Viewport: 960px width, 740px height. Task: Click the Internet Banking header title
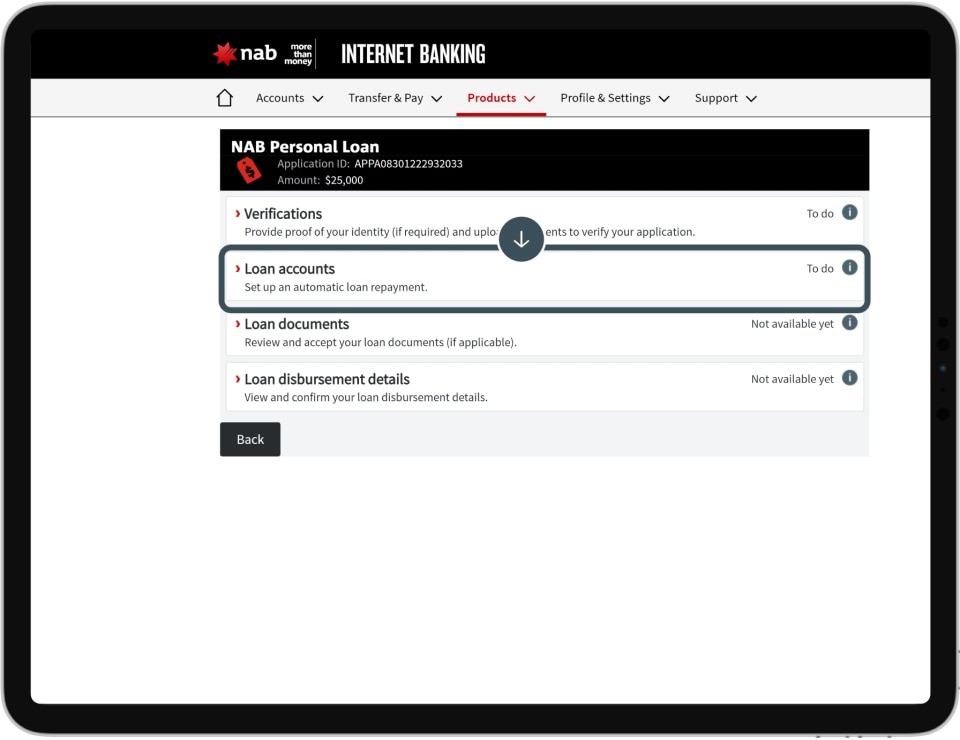tap(413, 54)
